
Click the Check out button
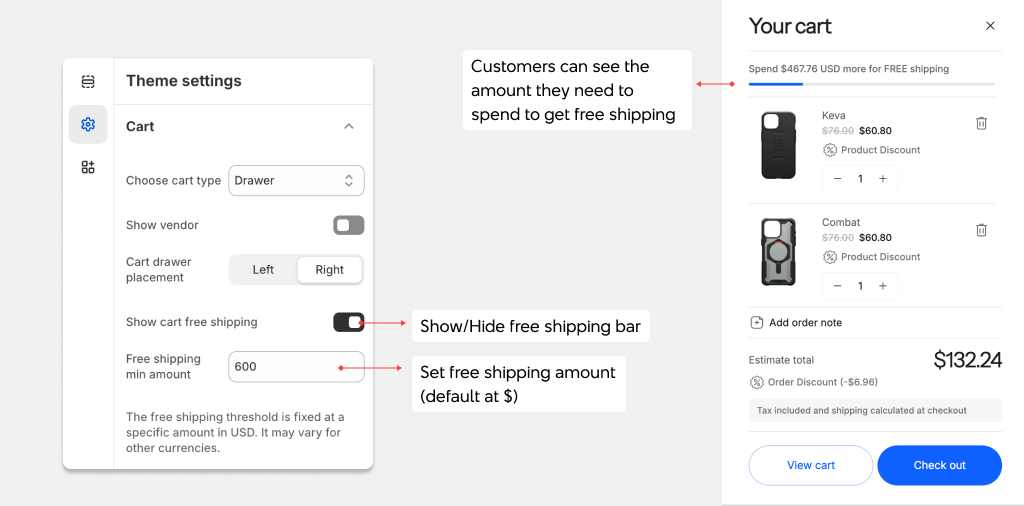tap(939, 466)
